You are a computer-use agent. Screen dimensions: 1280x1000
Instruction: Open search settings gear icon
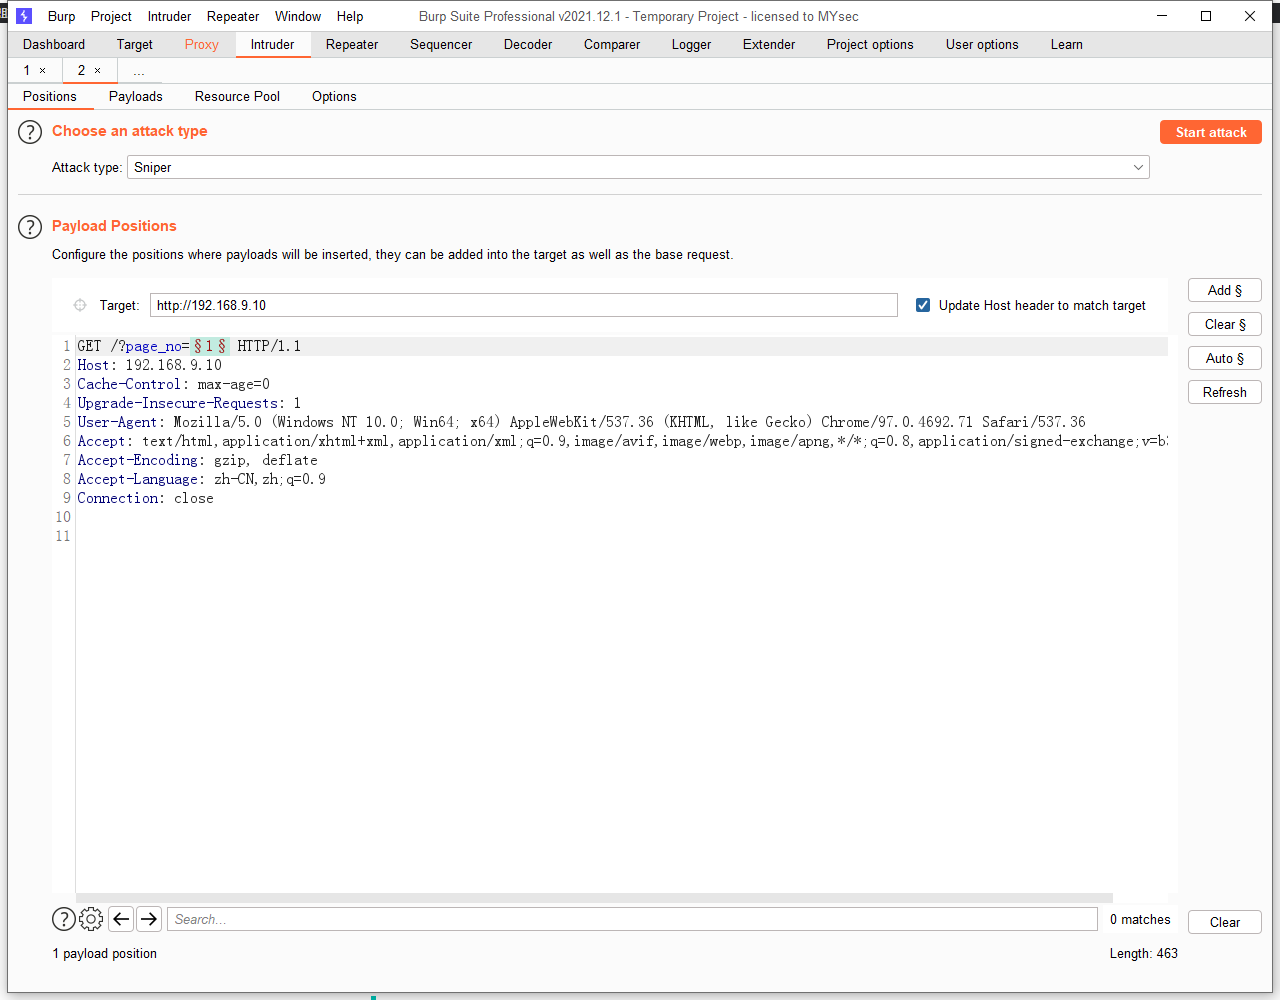[91, 919]
